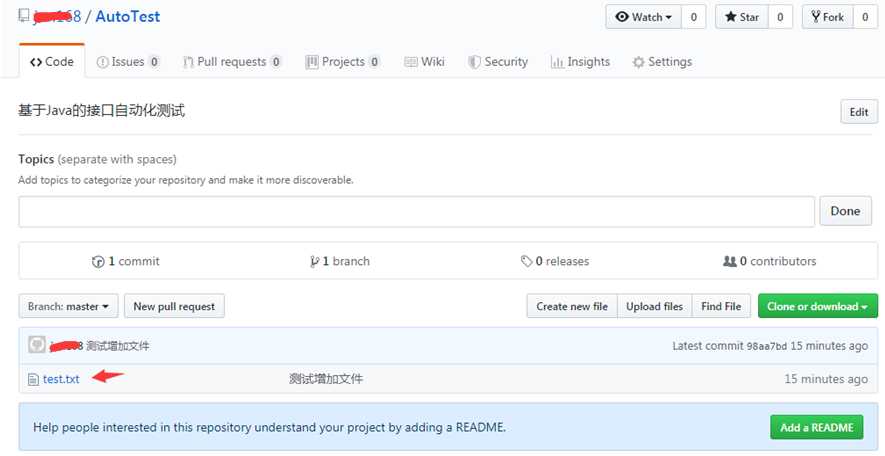Click the Pull requests tab icon

click(x=188, y=62)
